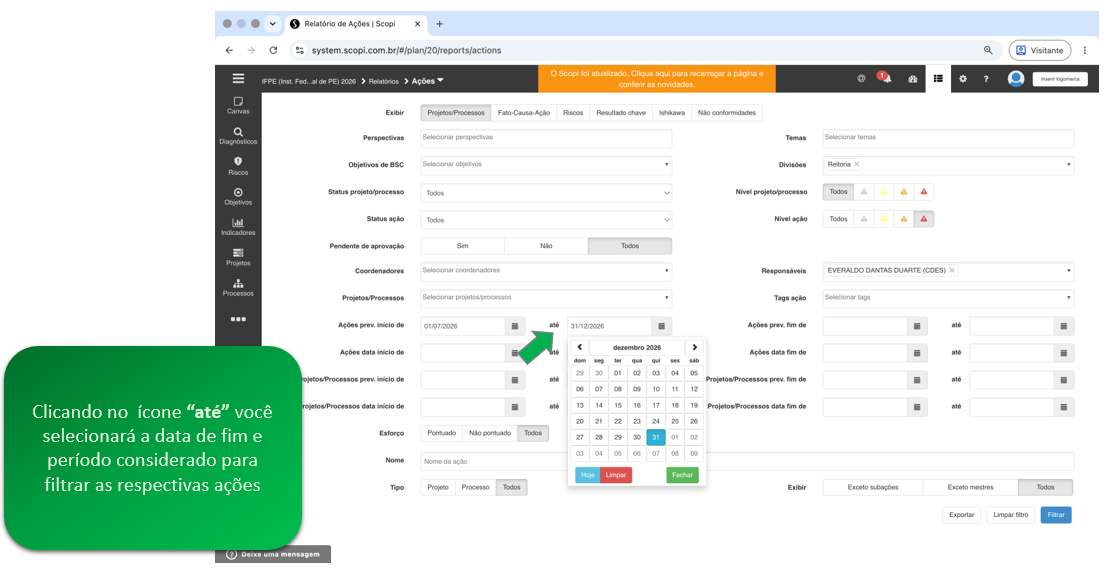Click the blue Filtrar button
This screenshot has height=574, width=1117.
(x=1056, y=515)
